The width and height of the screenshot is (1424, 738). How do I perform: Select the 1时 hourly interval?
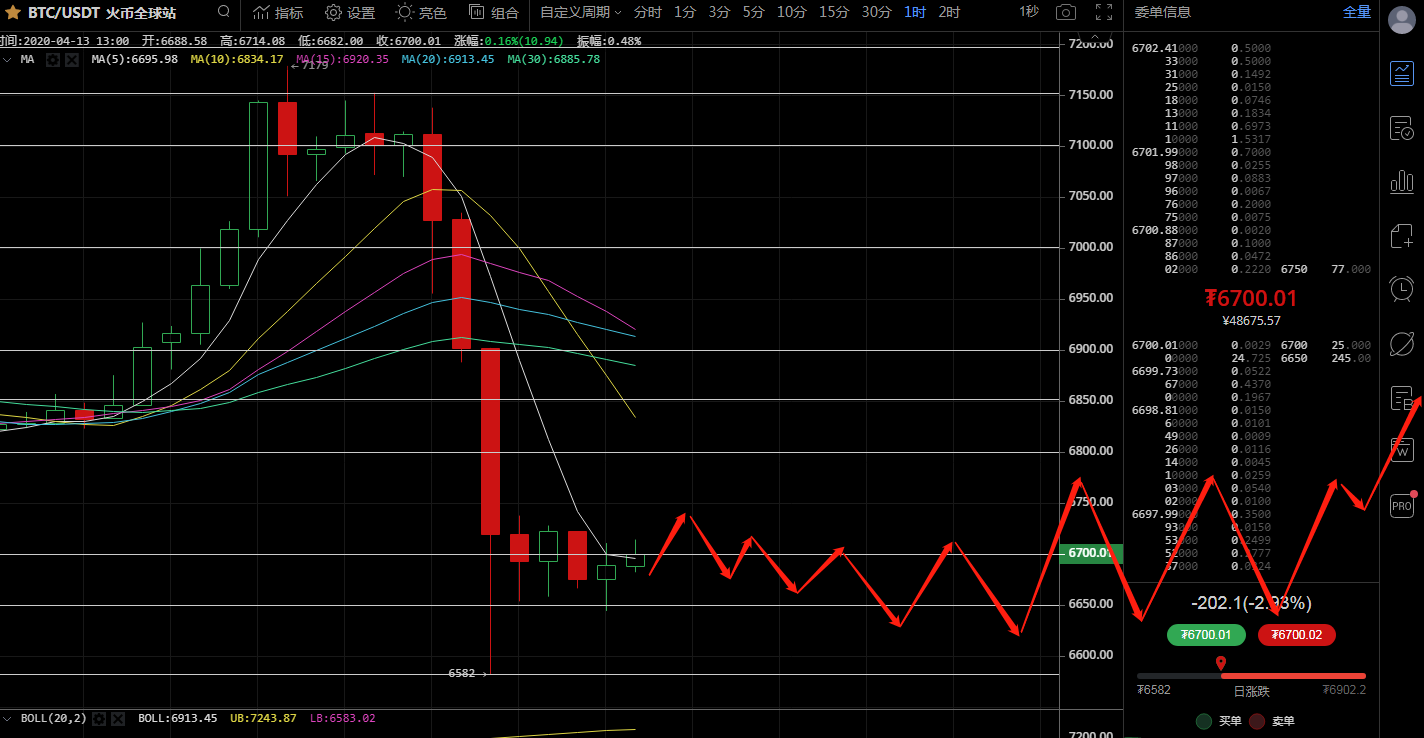coord(915,13)
